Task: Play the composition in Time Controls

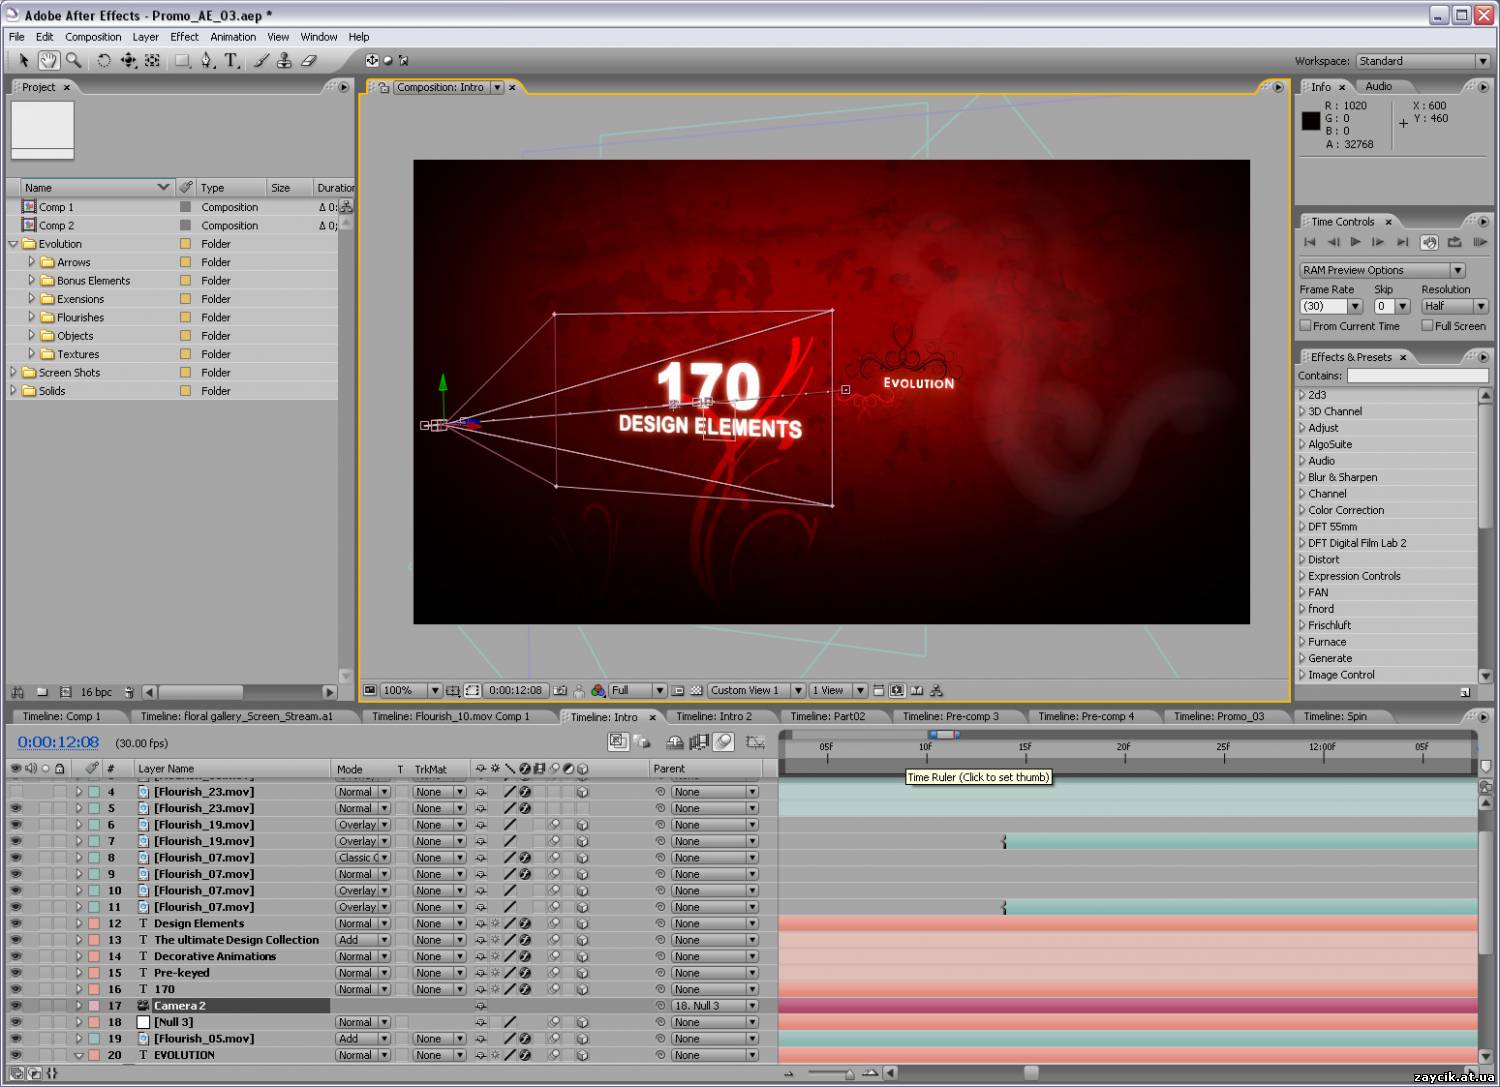Action: [1355, 242]
